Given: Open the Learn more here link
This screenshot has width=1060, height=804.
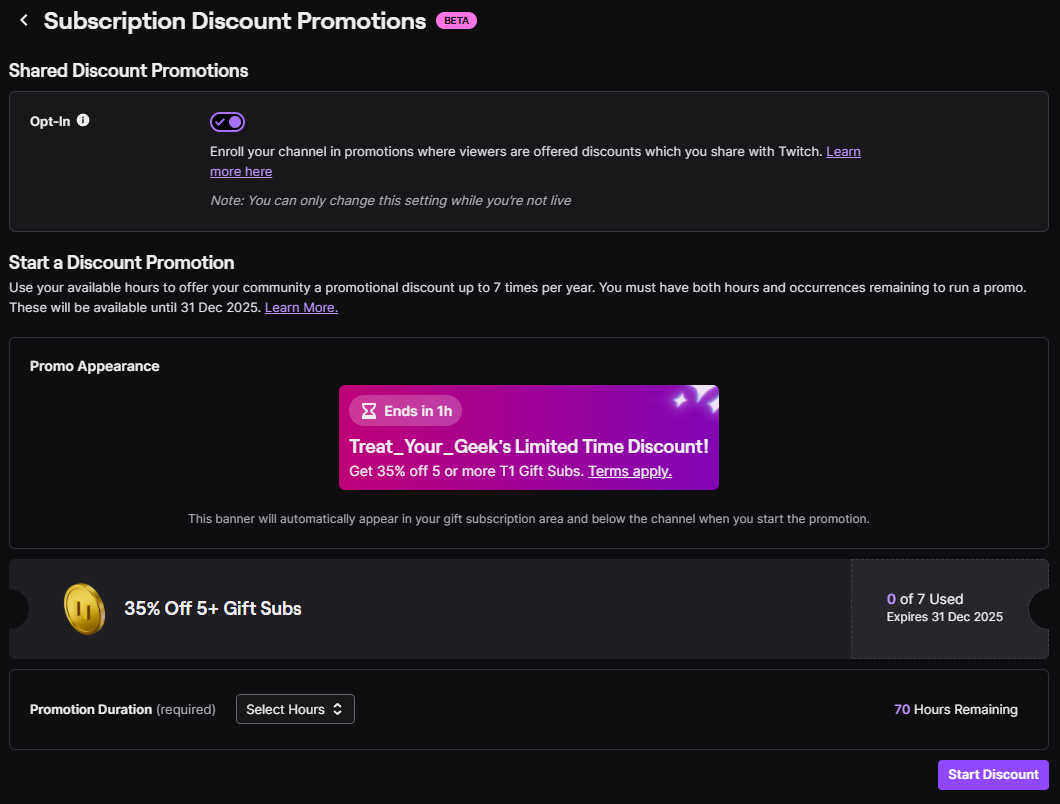Looking at the screenshot, I should 240,171.
